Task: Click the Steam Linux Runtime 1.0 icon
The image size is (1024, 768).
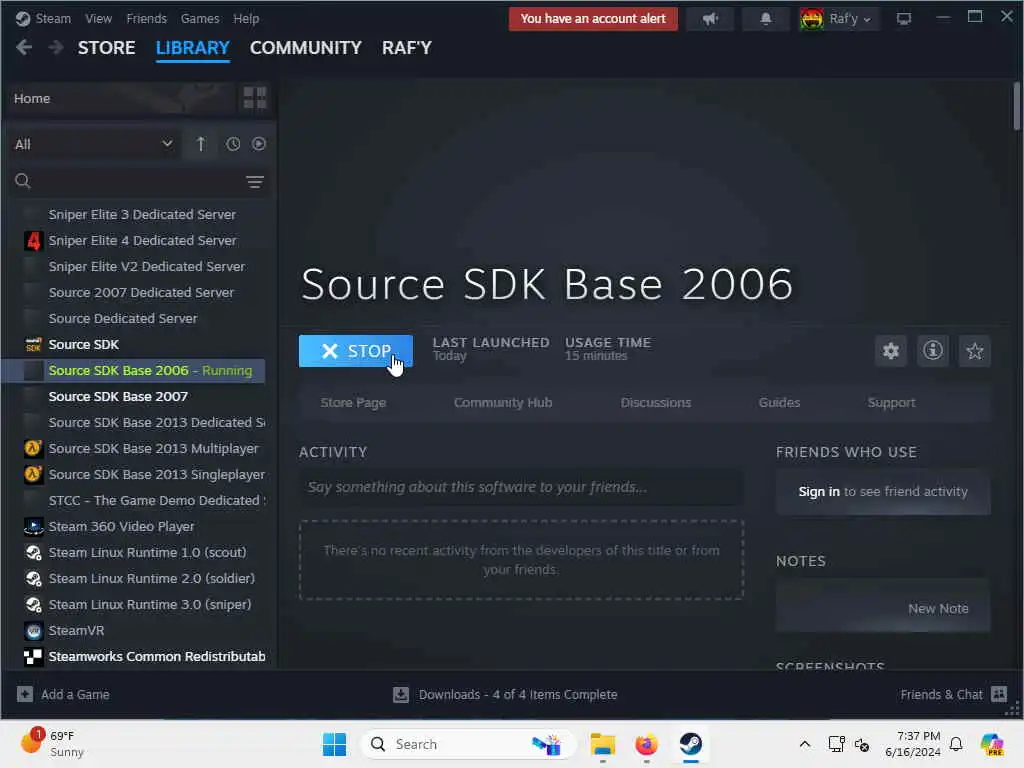Action: 33,552
